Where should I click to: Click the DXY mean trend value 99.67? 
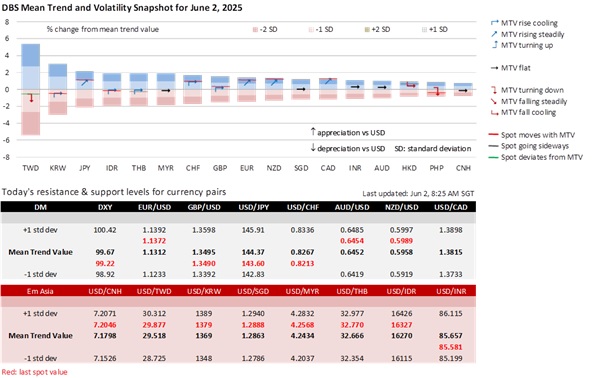105,252
